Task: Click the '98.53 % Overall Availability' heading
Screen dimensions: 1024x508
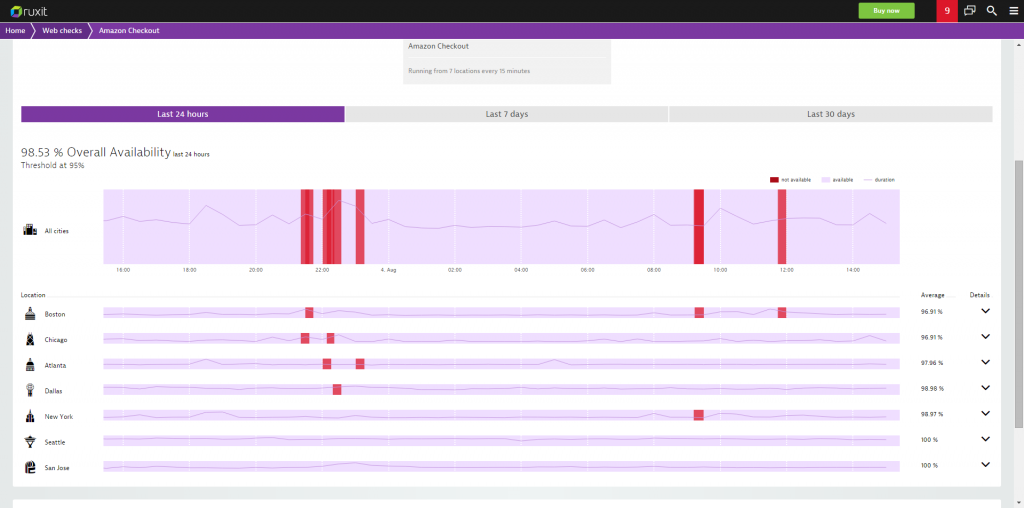Action: click(96, 152)
